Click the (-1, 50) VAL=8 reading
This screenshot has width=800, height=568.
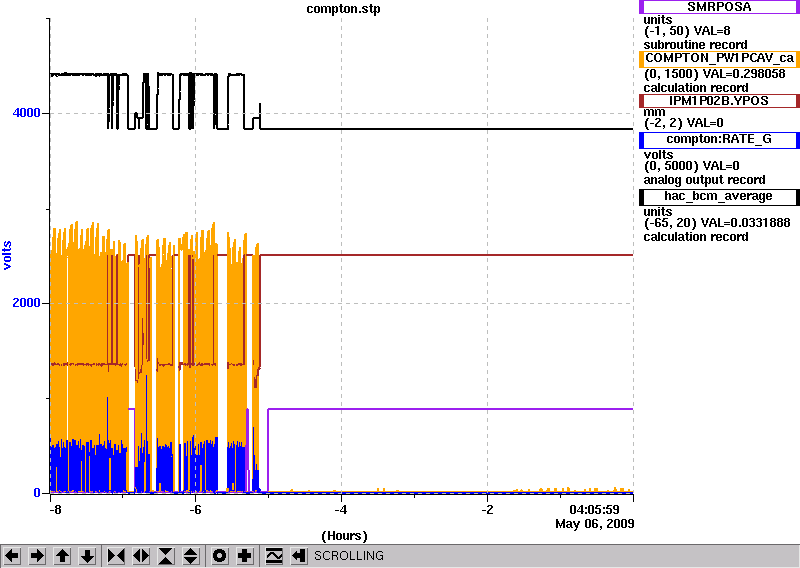click(687, 32)
